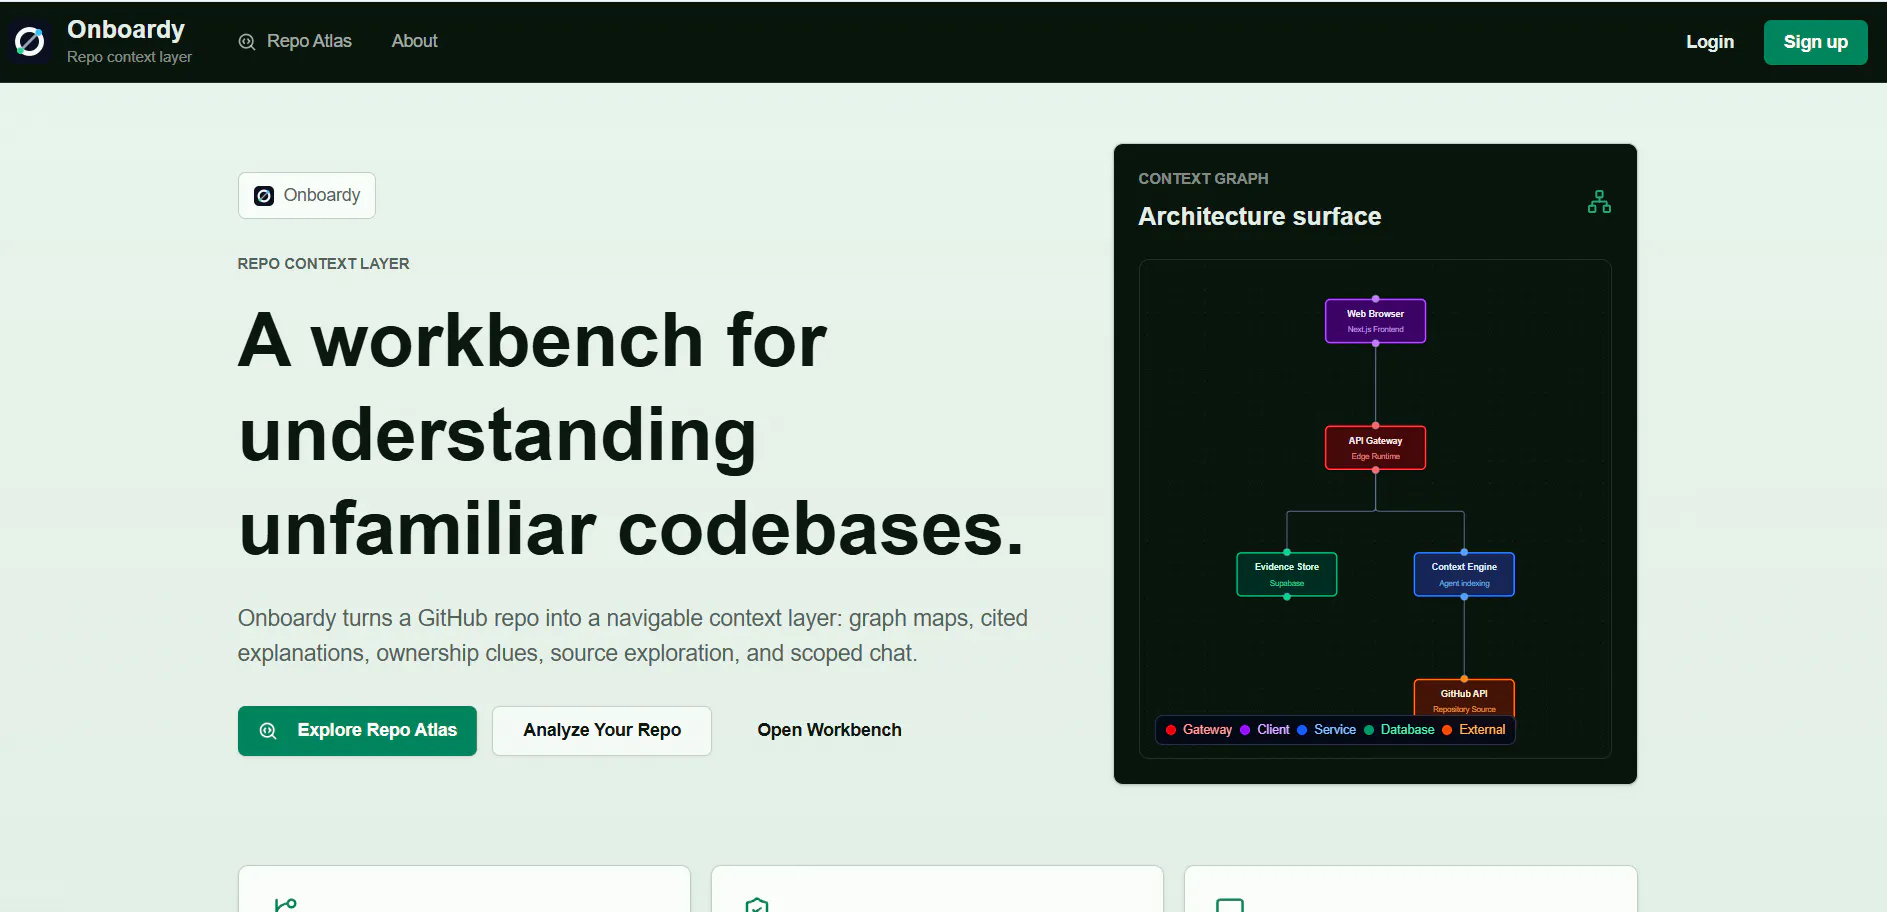Select the GitHub API node in the graph
The image size is (1887, 912).
pos(1464,697)
